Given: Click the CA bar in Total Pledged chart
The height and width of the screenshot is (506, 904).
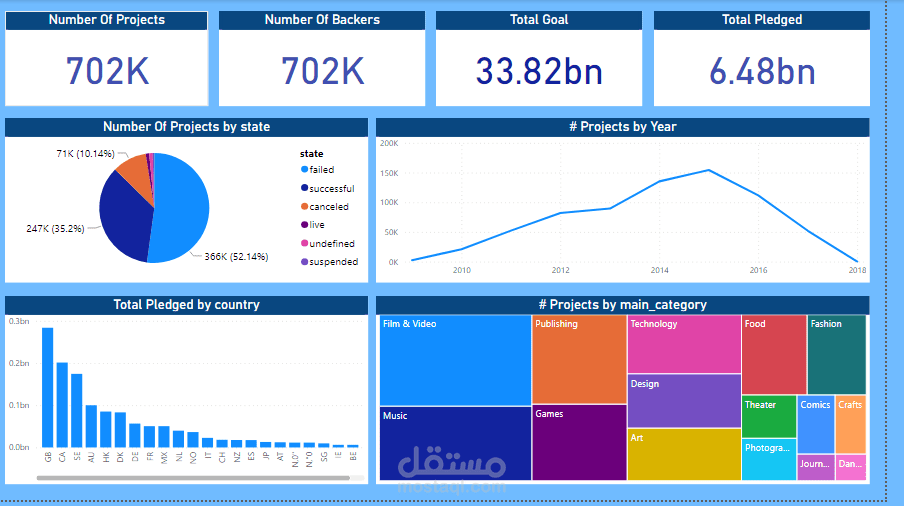Looking at the screenshot, I should coord(62,405).
